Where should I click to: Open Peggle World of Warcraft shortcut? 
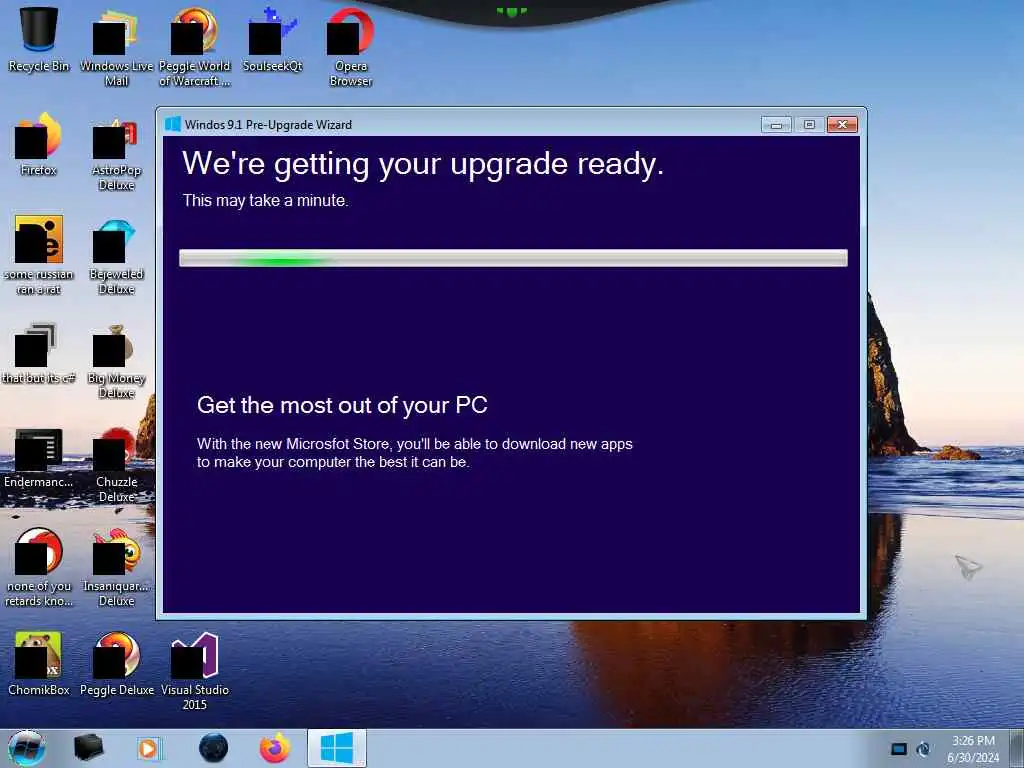tap(195, 47)
